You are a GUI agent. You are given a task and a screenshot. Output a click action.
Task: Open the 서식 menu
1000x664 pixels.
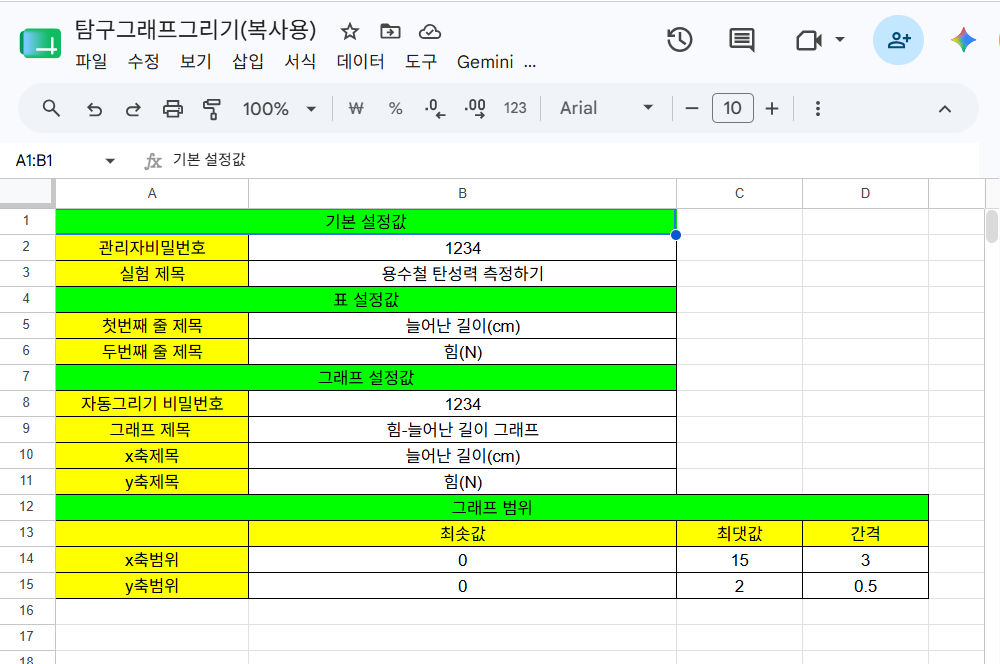300,61
